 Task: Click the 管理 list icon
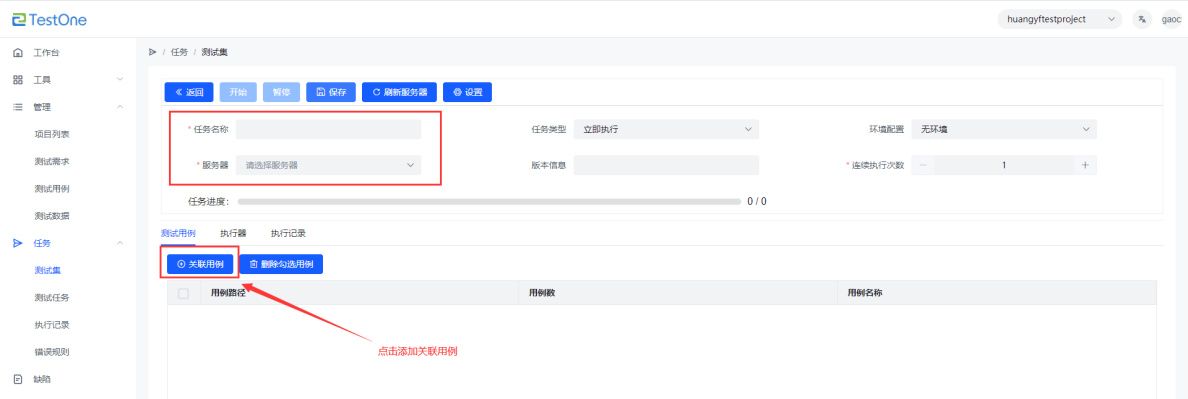pos(18,108)
